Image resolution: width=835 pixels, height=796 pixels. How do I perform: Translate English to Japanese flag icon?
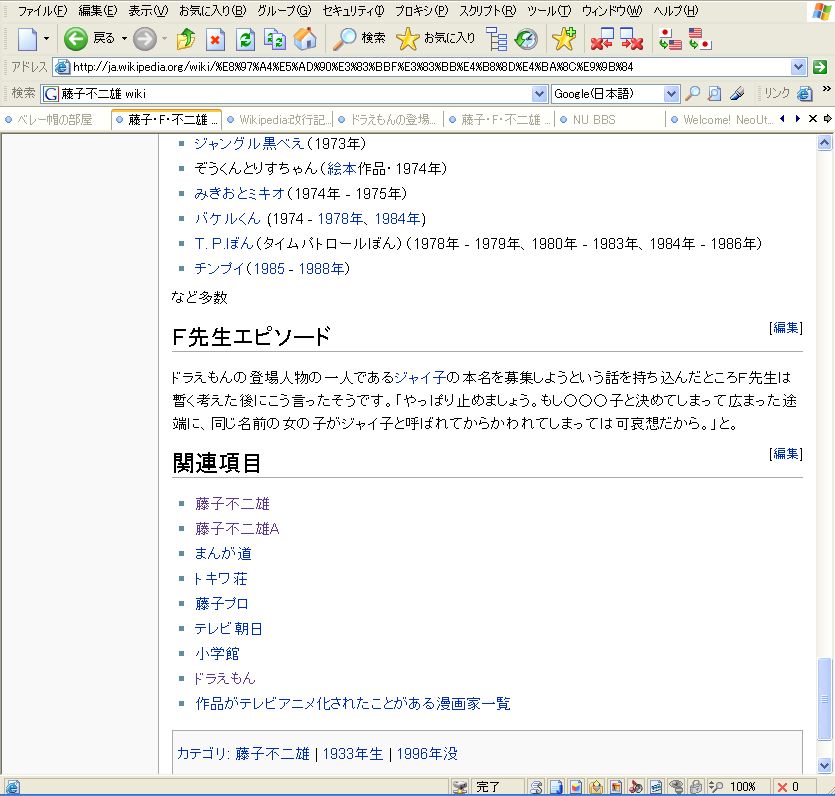700,39
